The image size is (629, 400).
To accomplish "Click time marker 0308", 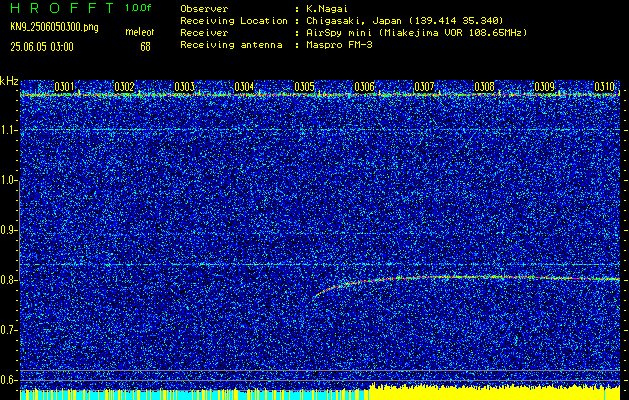I will [x=484, y=87].
